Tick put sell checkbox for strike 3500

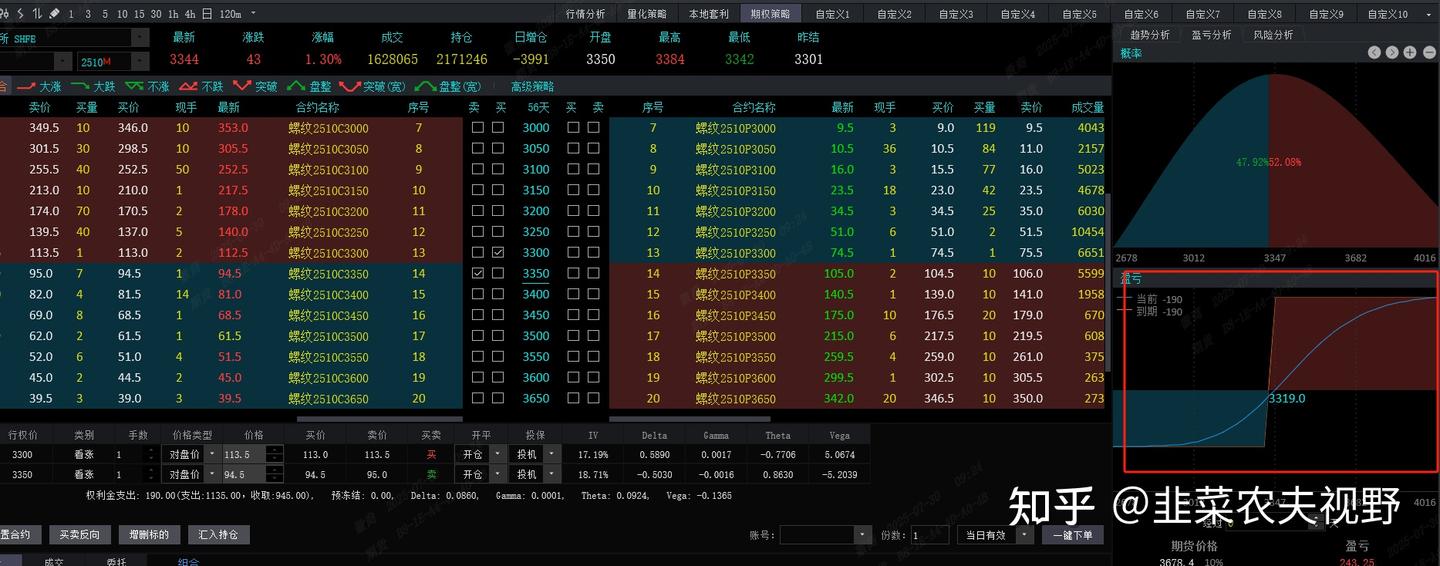(594, 336)
